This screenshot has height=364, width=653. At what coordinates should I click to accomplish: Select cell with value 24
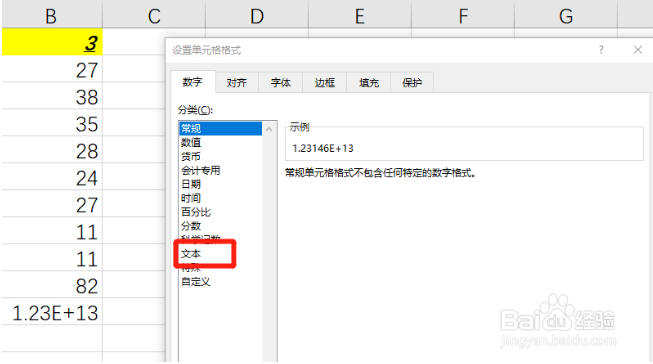(52, 177)
